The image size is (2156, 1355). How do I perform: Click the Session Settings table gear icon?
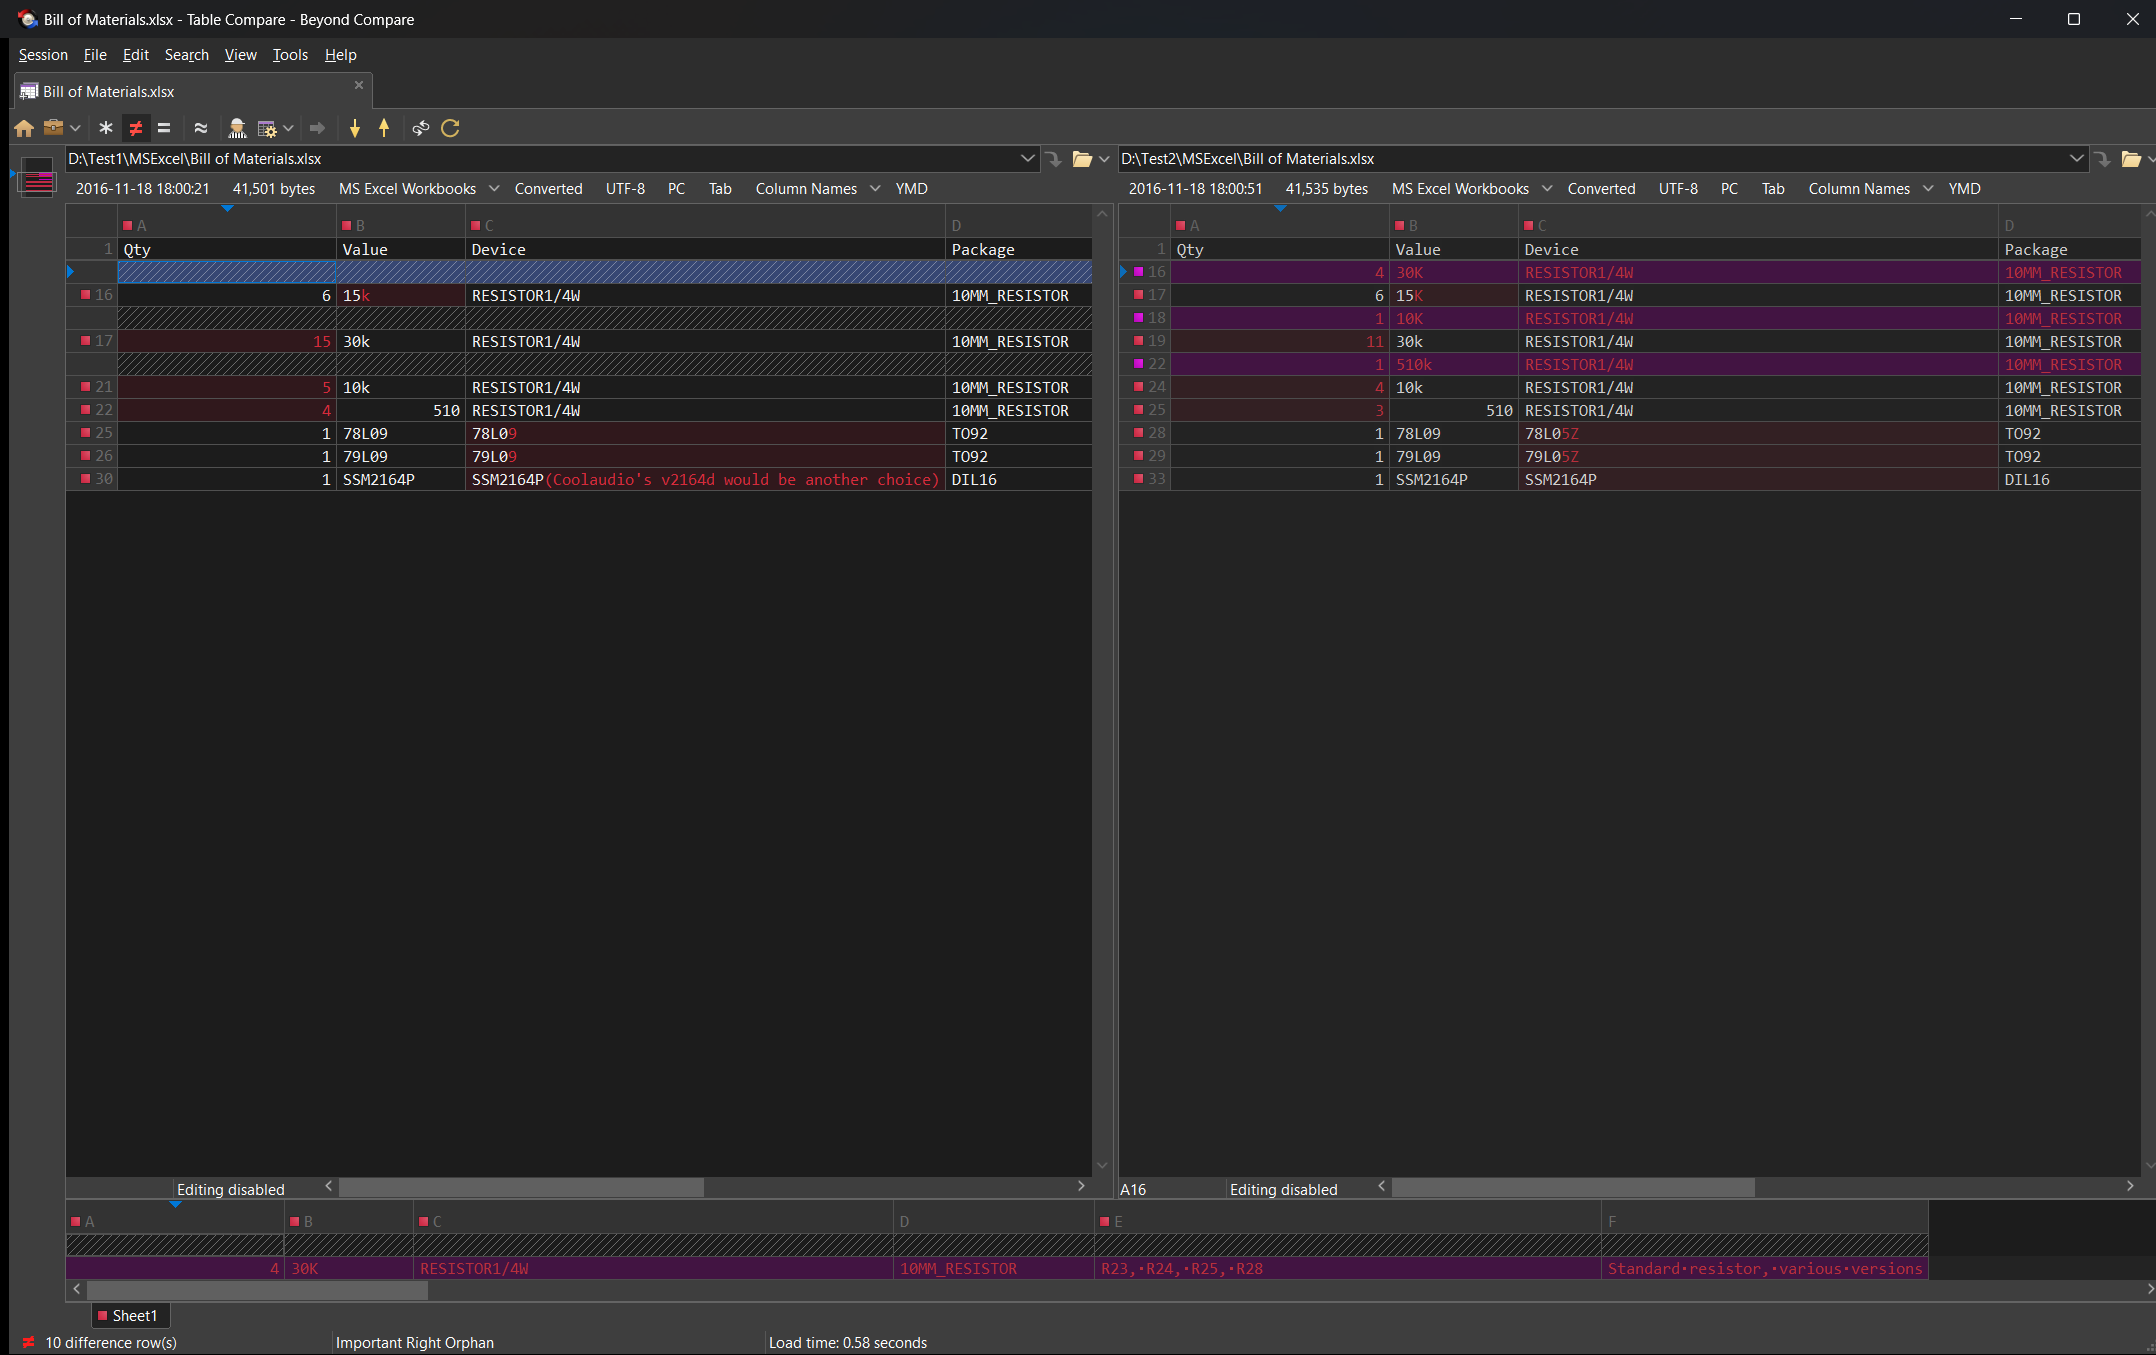coord(267,128)
